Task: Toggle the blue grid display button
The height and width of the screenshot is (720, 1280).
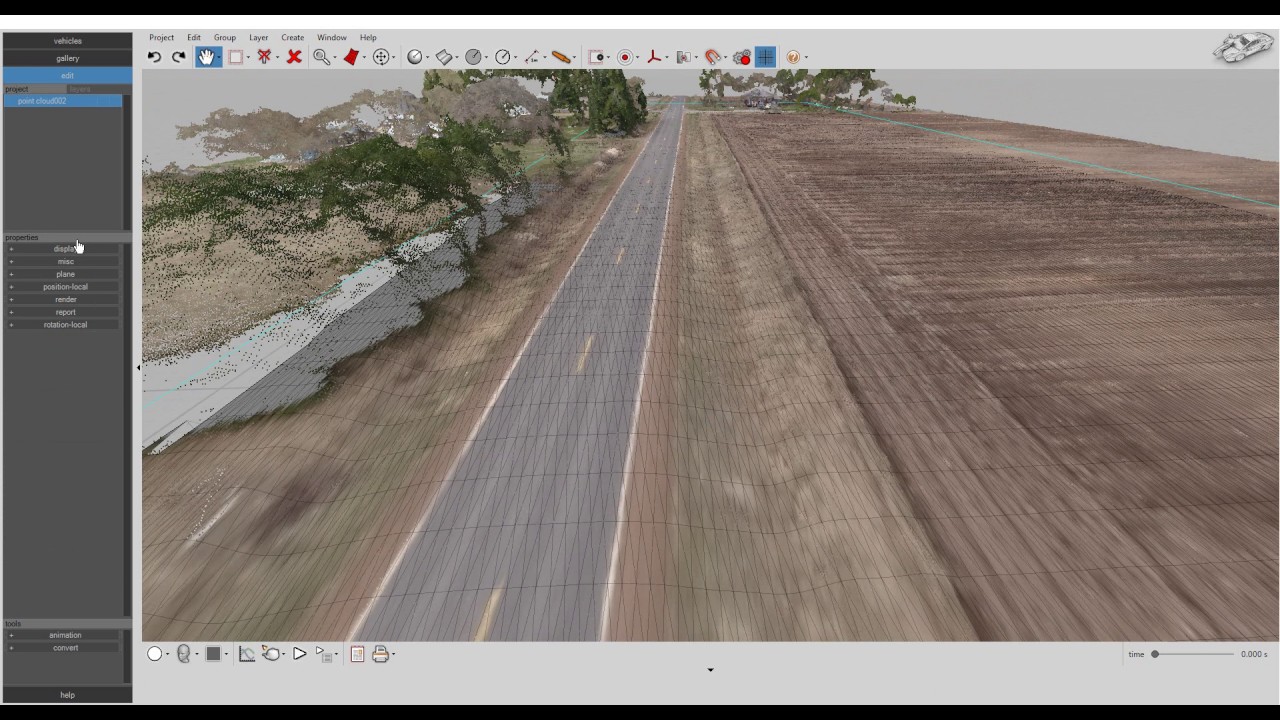Action: pos(765,57)
